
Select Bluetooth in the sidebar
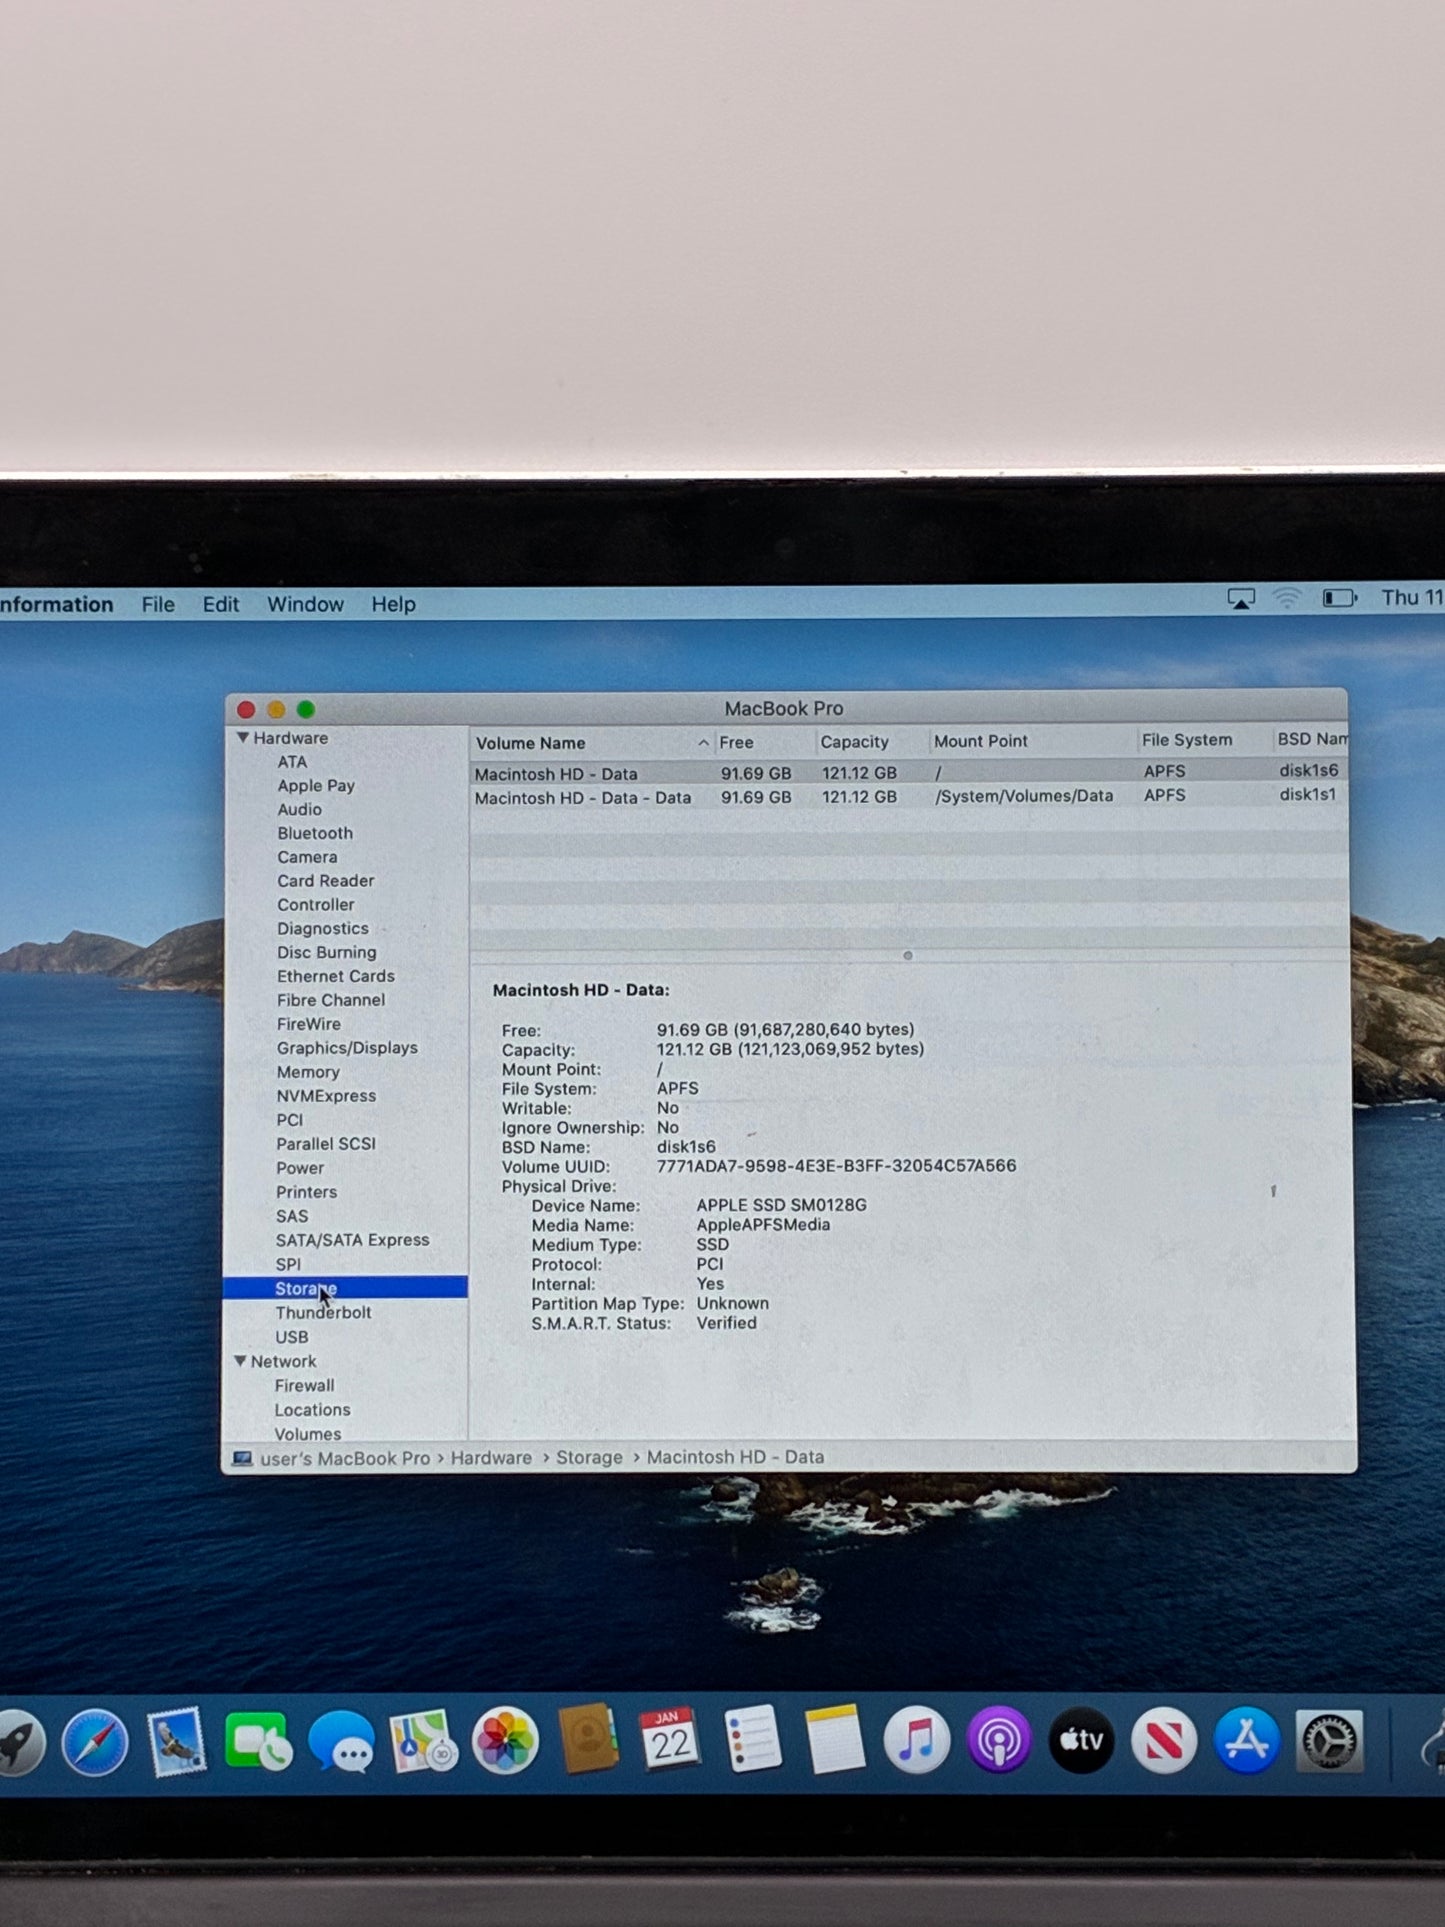coord(315,833)
